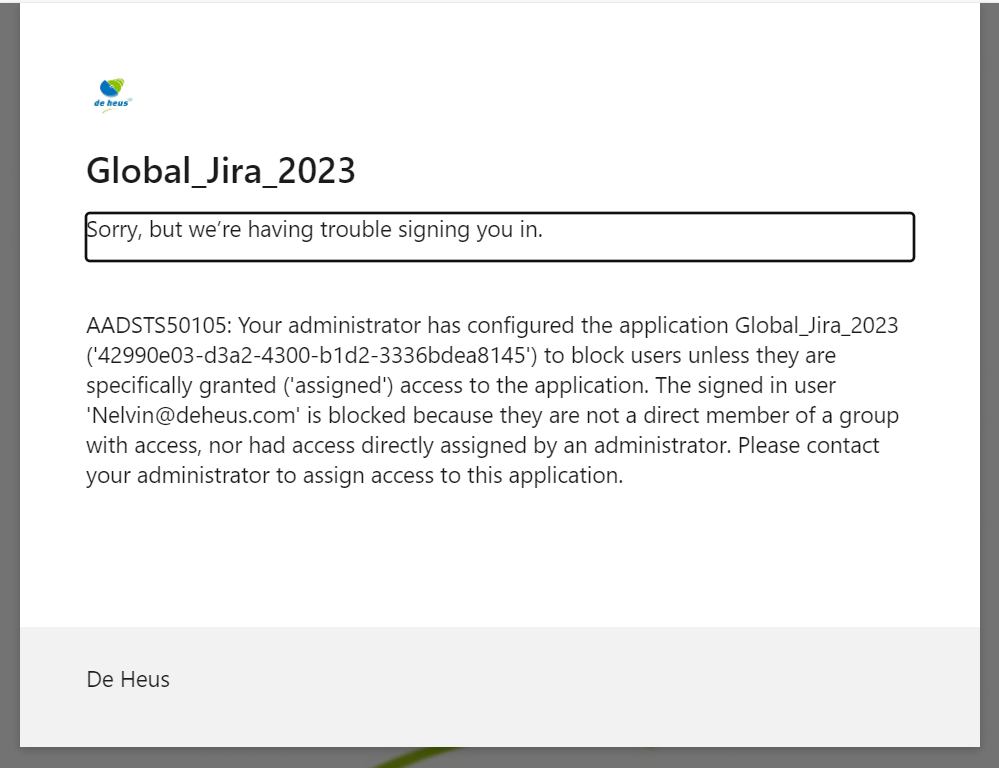Click the application ID '42990e03-d3a2-4300-b1d2-3336bdea8145'

[x=312, y=356]
